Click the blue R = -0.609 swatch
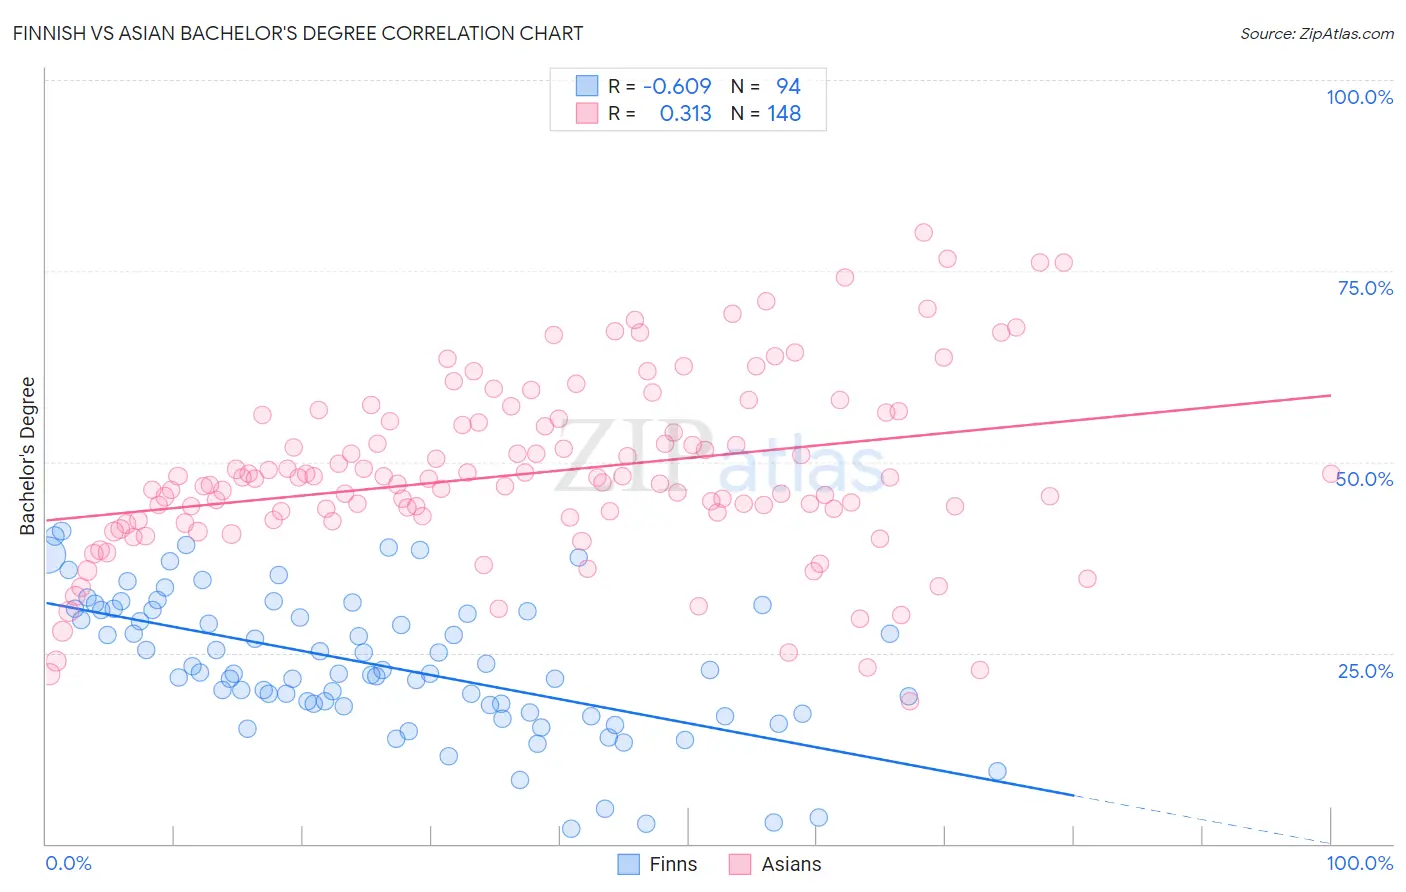Viewport: 1406px width, 892px height. [587, 86]
